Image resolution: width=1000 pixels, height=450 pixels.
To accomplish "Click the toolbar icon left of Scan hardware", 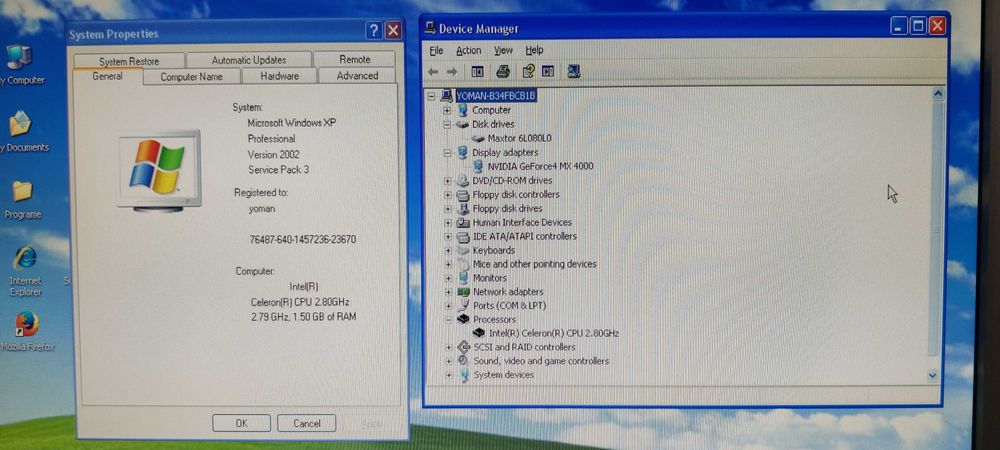I will coord(548,71).
